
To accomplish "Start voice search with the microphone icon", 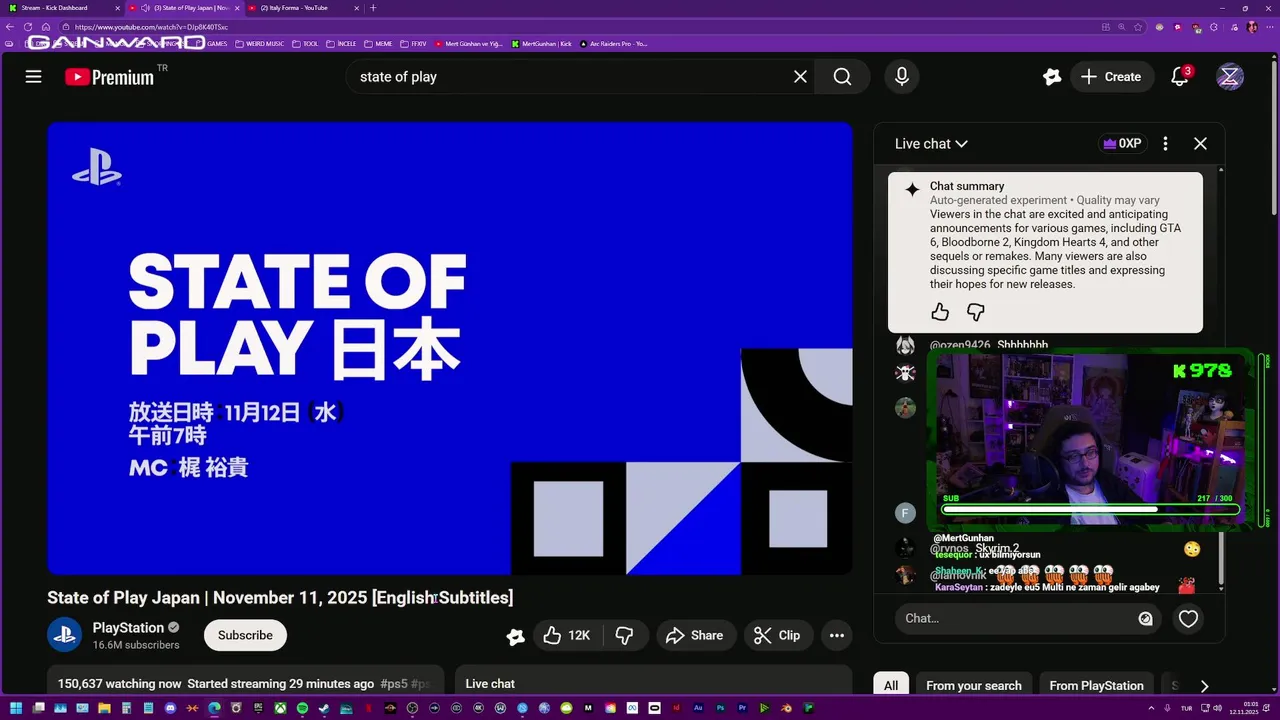I will point(902,77).
